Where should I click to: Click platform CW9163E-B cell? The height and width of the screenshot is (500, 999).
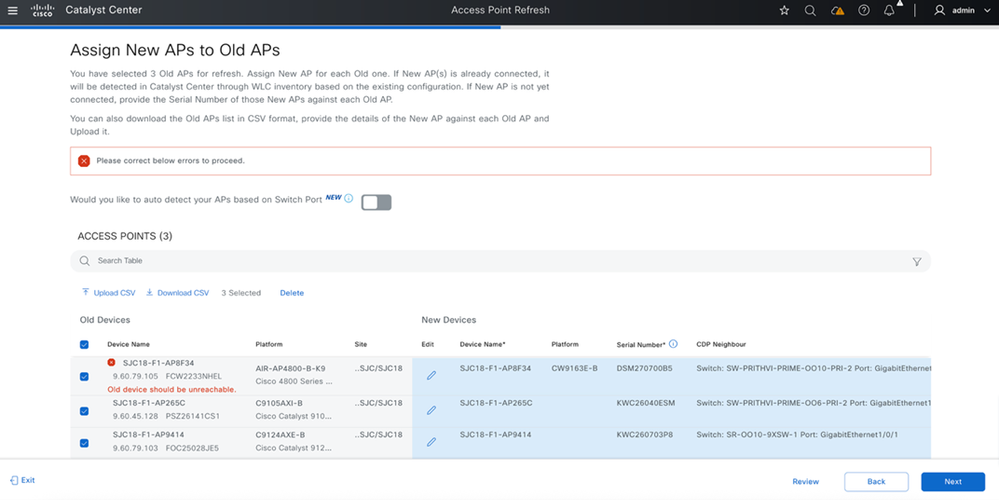(575, 368)
